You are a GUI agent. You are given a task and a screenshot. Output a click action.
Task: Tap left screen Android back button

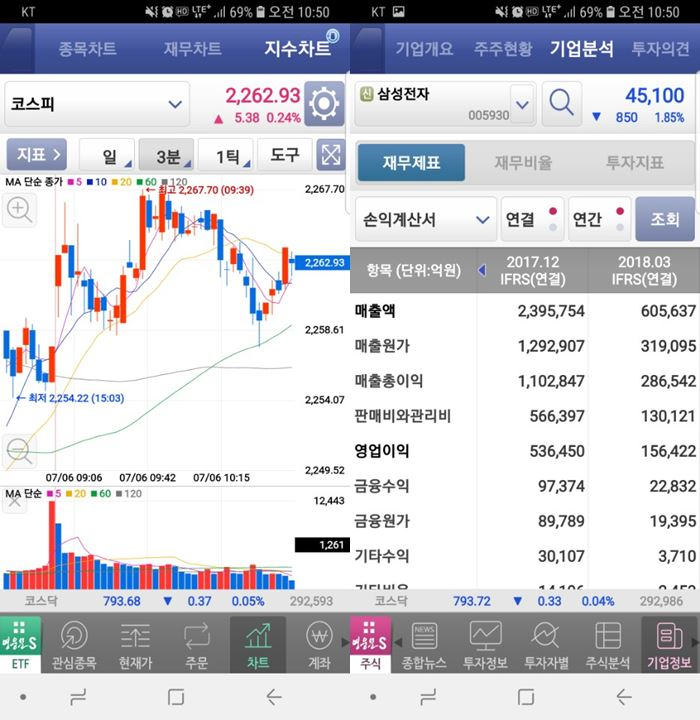[274, 697]
